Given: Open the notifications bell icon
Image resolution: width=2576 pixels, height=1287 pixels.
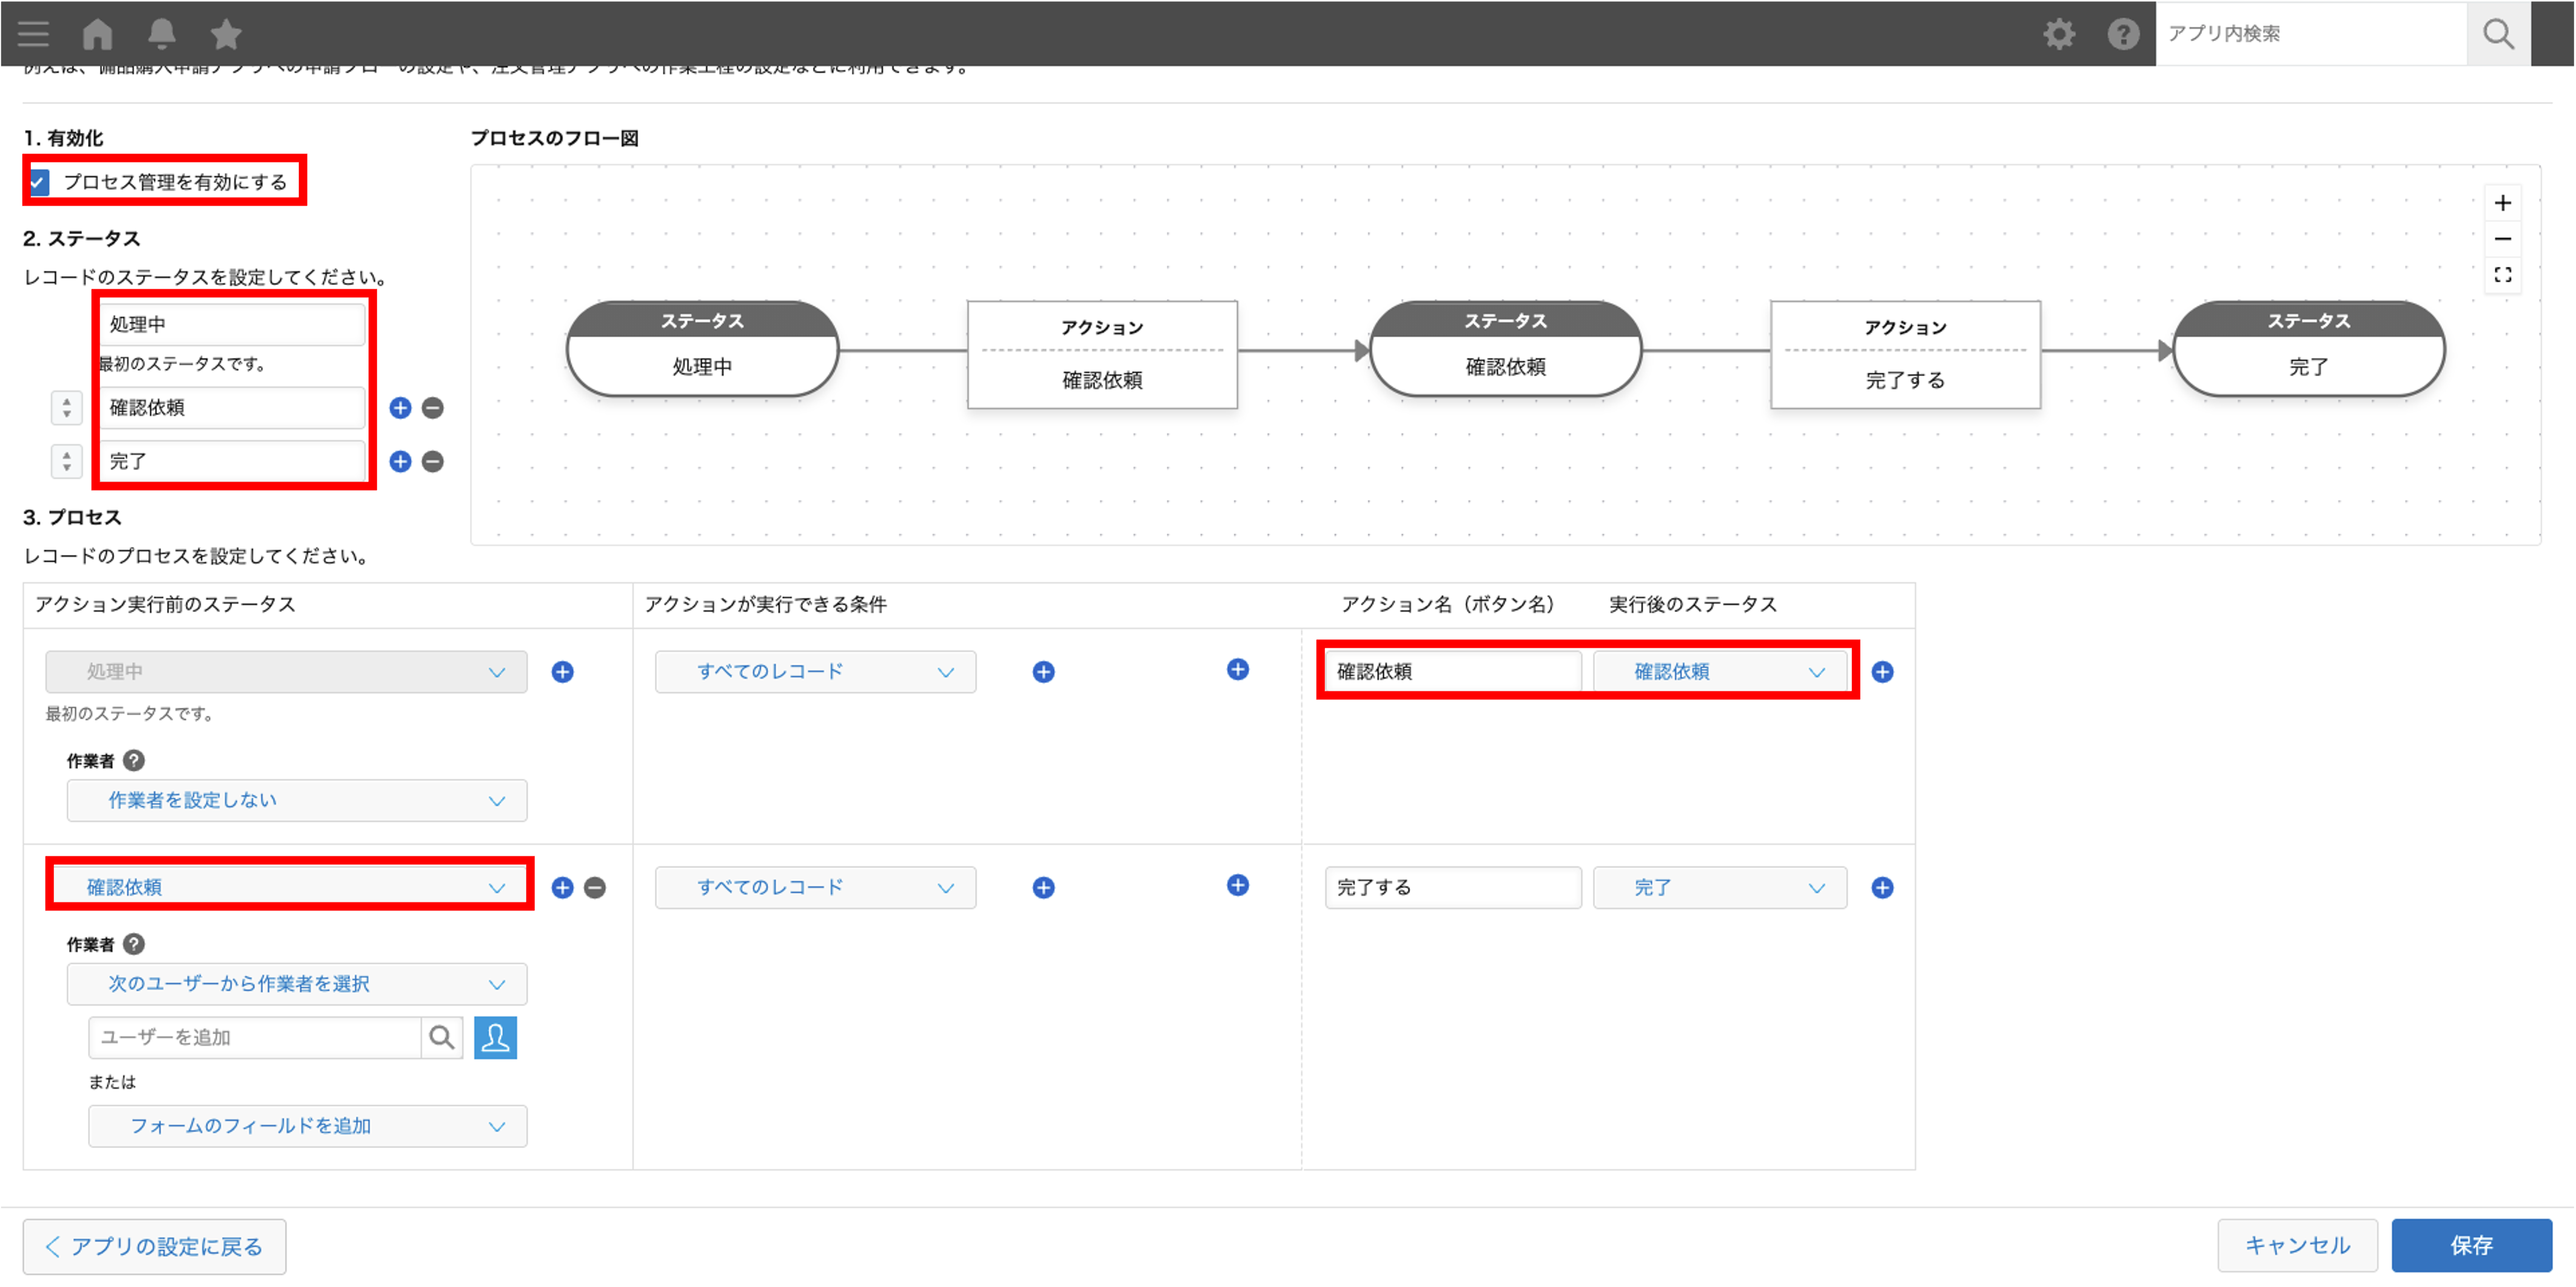Looking at the screenshot, I should [x=161, y=33].
